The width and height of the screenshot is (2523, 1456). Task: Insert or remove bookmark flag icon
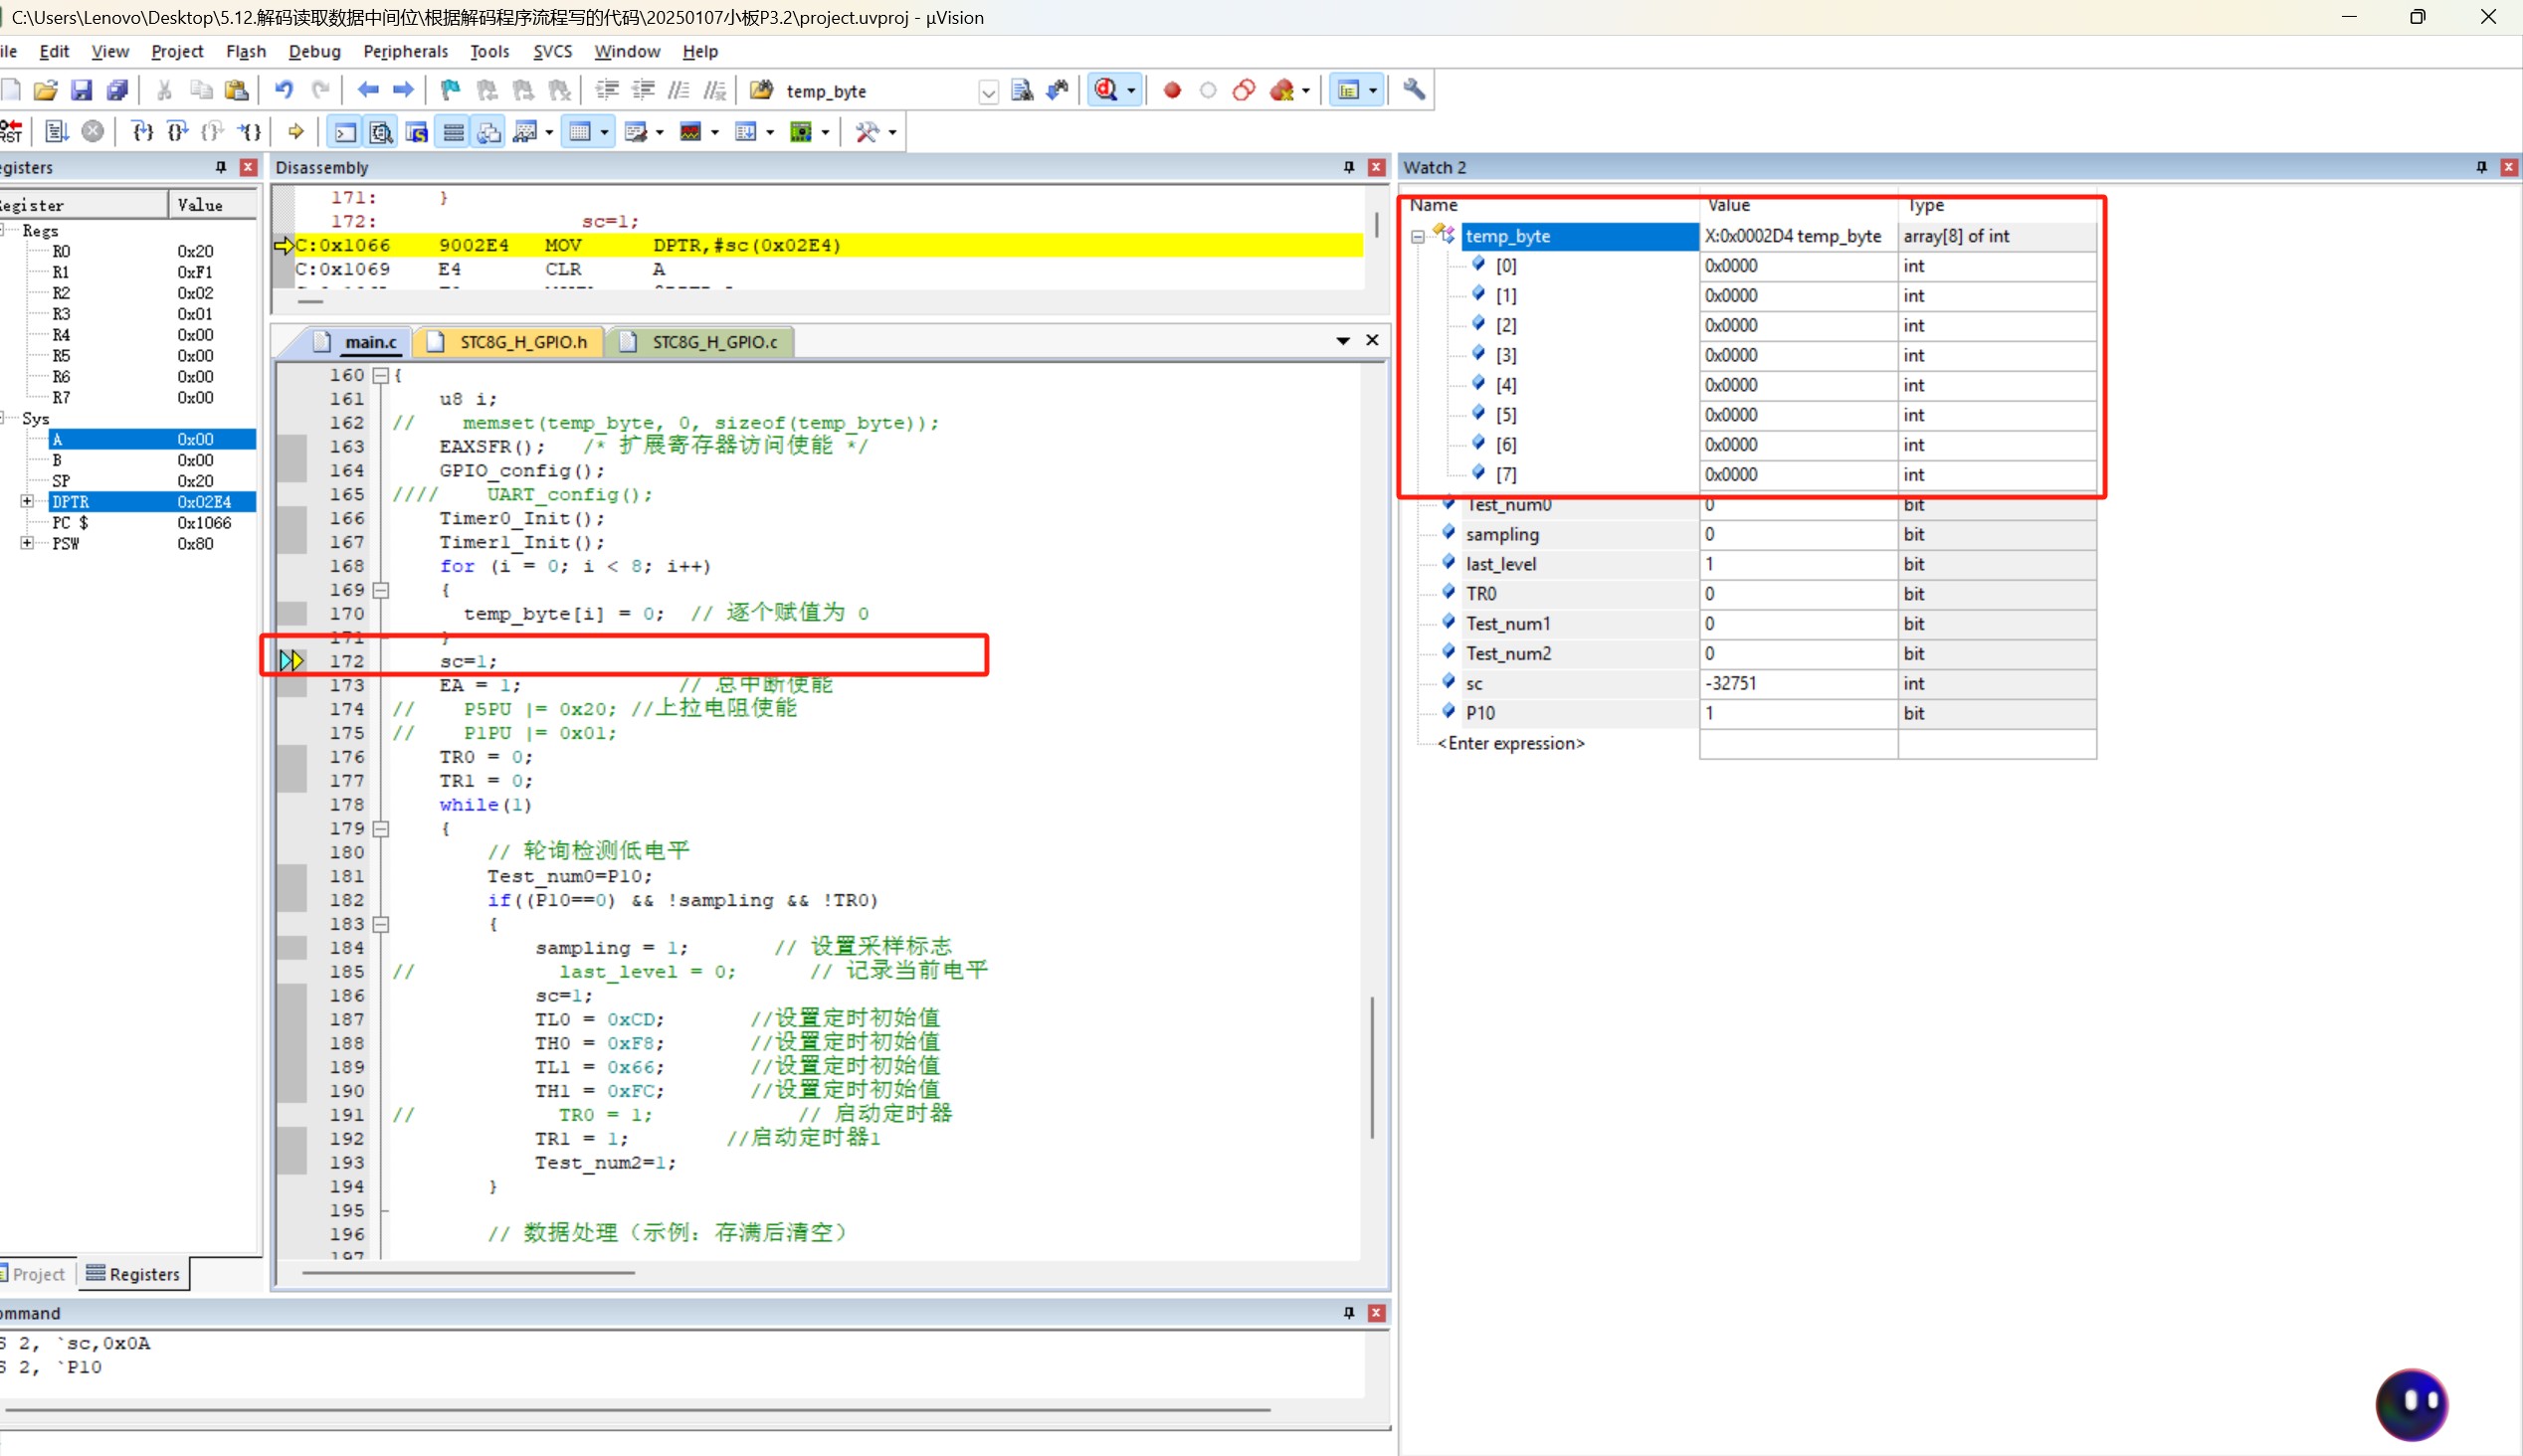451,91
